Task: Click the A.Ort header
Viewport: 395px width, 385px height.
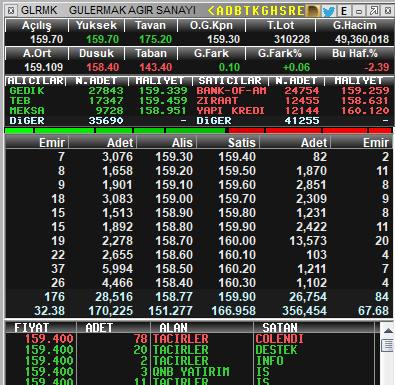Action: [x=37, y=53]
